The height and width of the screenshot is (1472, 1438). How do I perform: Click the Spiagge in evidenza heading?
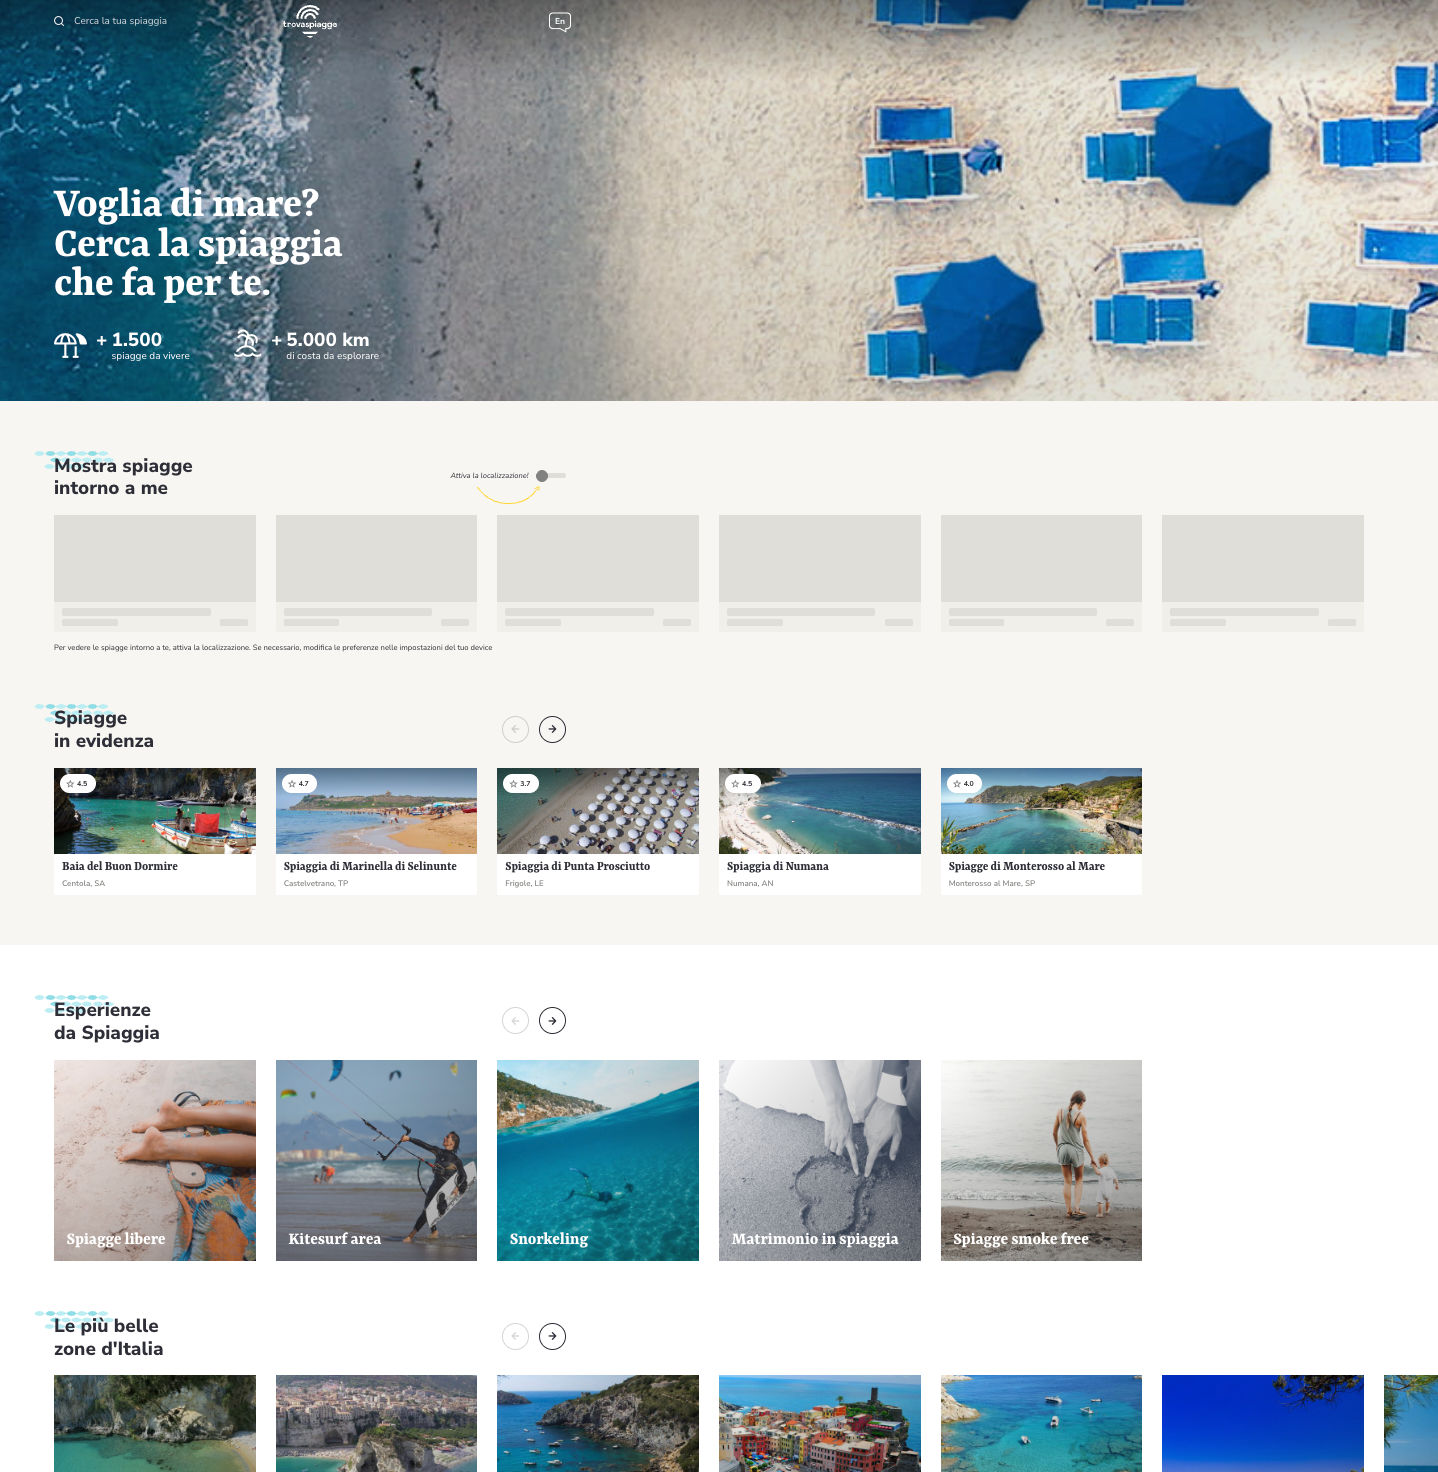(x=104, y=729)
